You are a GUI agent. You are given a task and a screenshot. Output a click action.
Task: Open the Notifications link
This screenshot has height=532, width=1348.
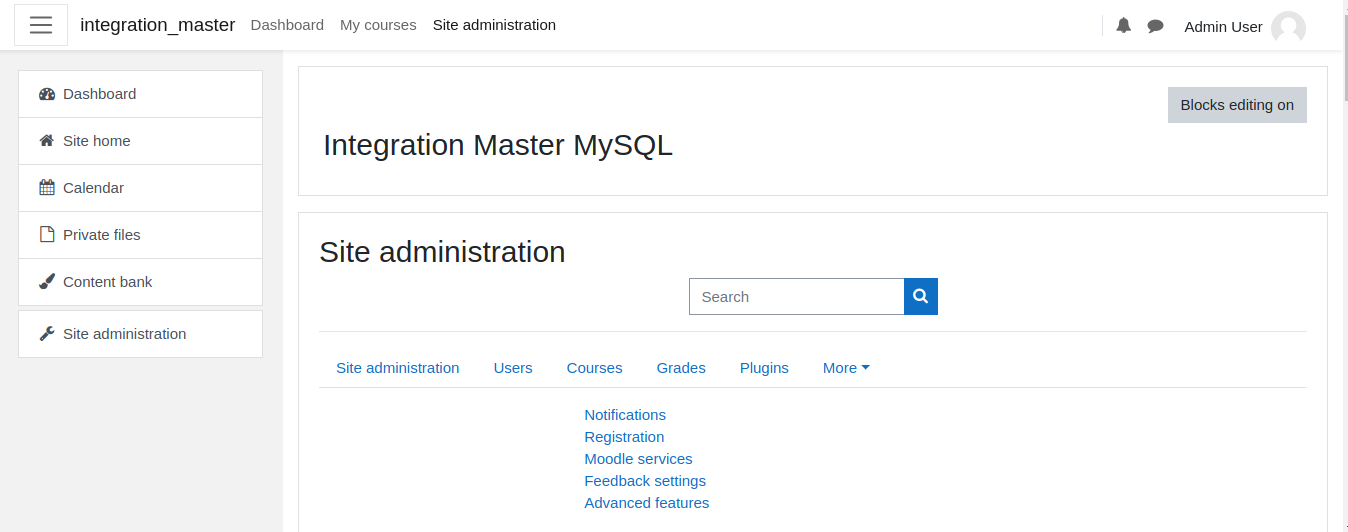pyautogui.click(x=625, y=415)
